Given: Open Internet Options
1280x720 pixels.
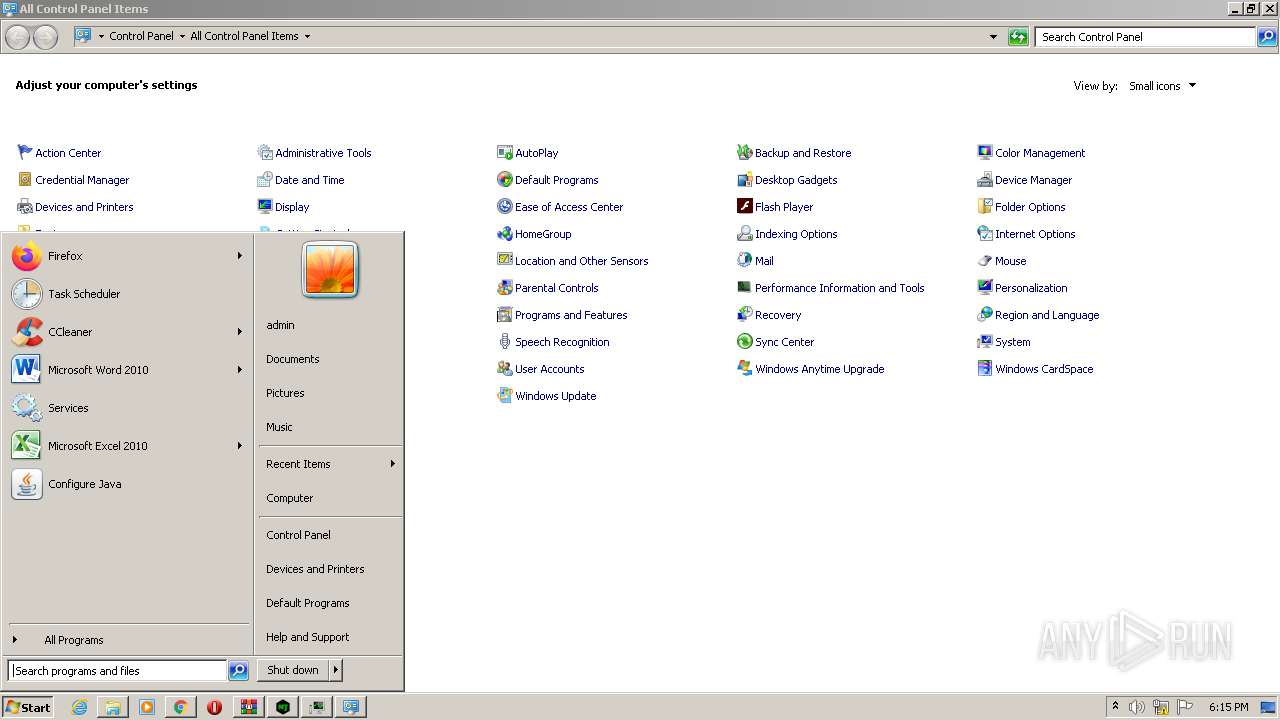Looking at the screenshot, I should (x=1026, y=234).
